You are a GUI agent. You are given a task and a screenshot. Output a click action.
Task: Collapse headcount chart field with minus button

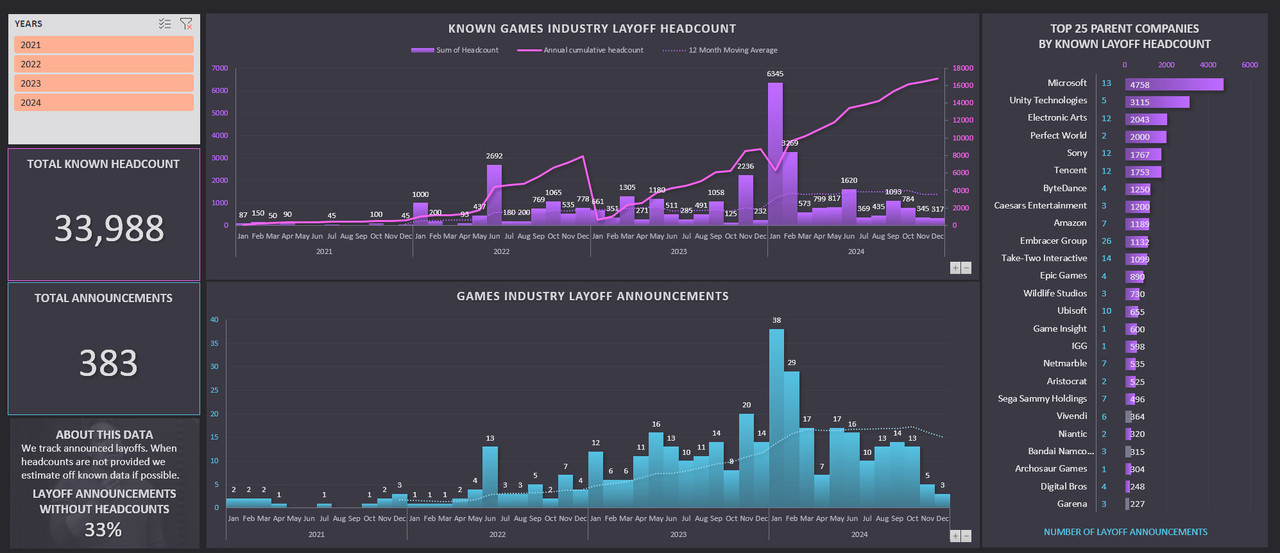966,268
